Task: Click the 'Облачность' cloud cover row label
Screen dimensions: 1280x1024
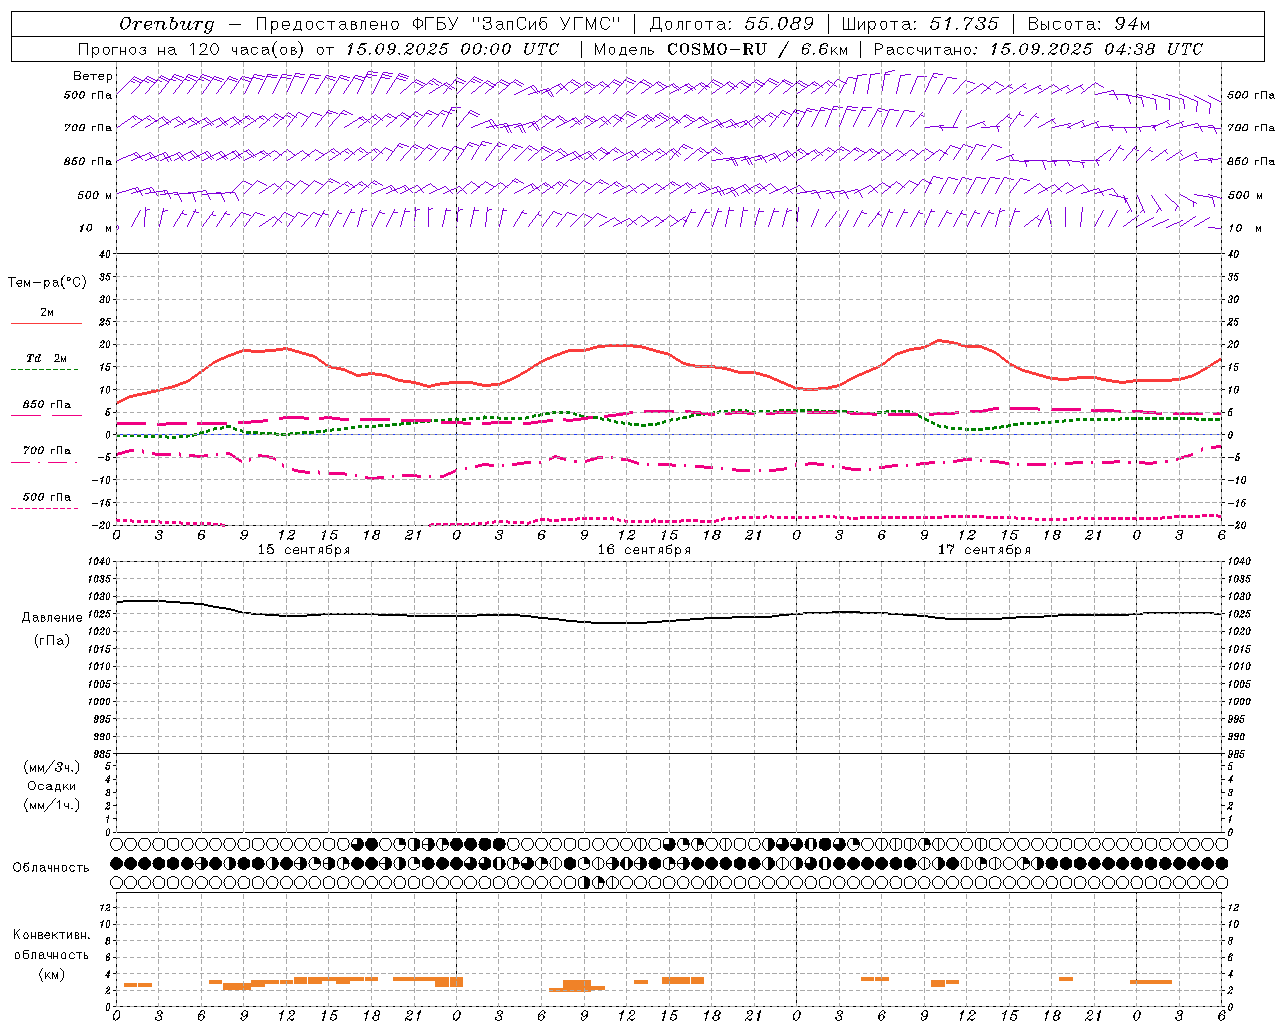Action: coord(51,867)
